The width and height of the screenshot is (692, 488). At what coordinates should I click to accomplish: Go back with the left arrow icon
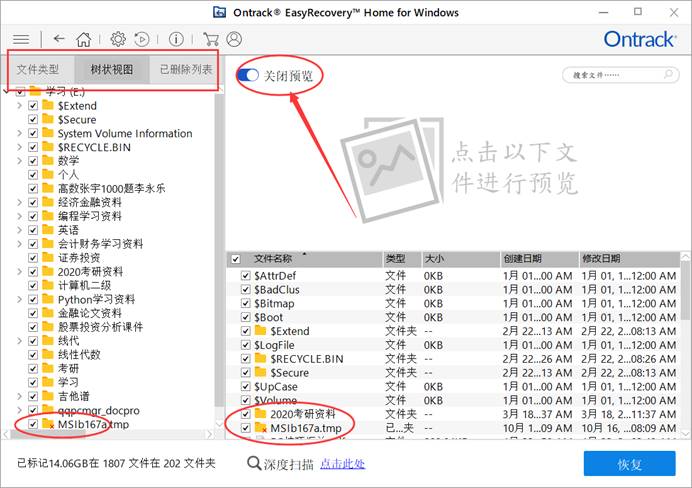point(59,39)
